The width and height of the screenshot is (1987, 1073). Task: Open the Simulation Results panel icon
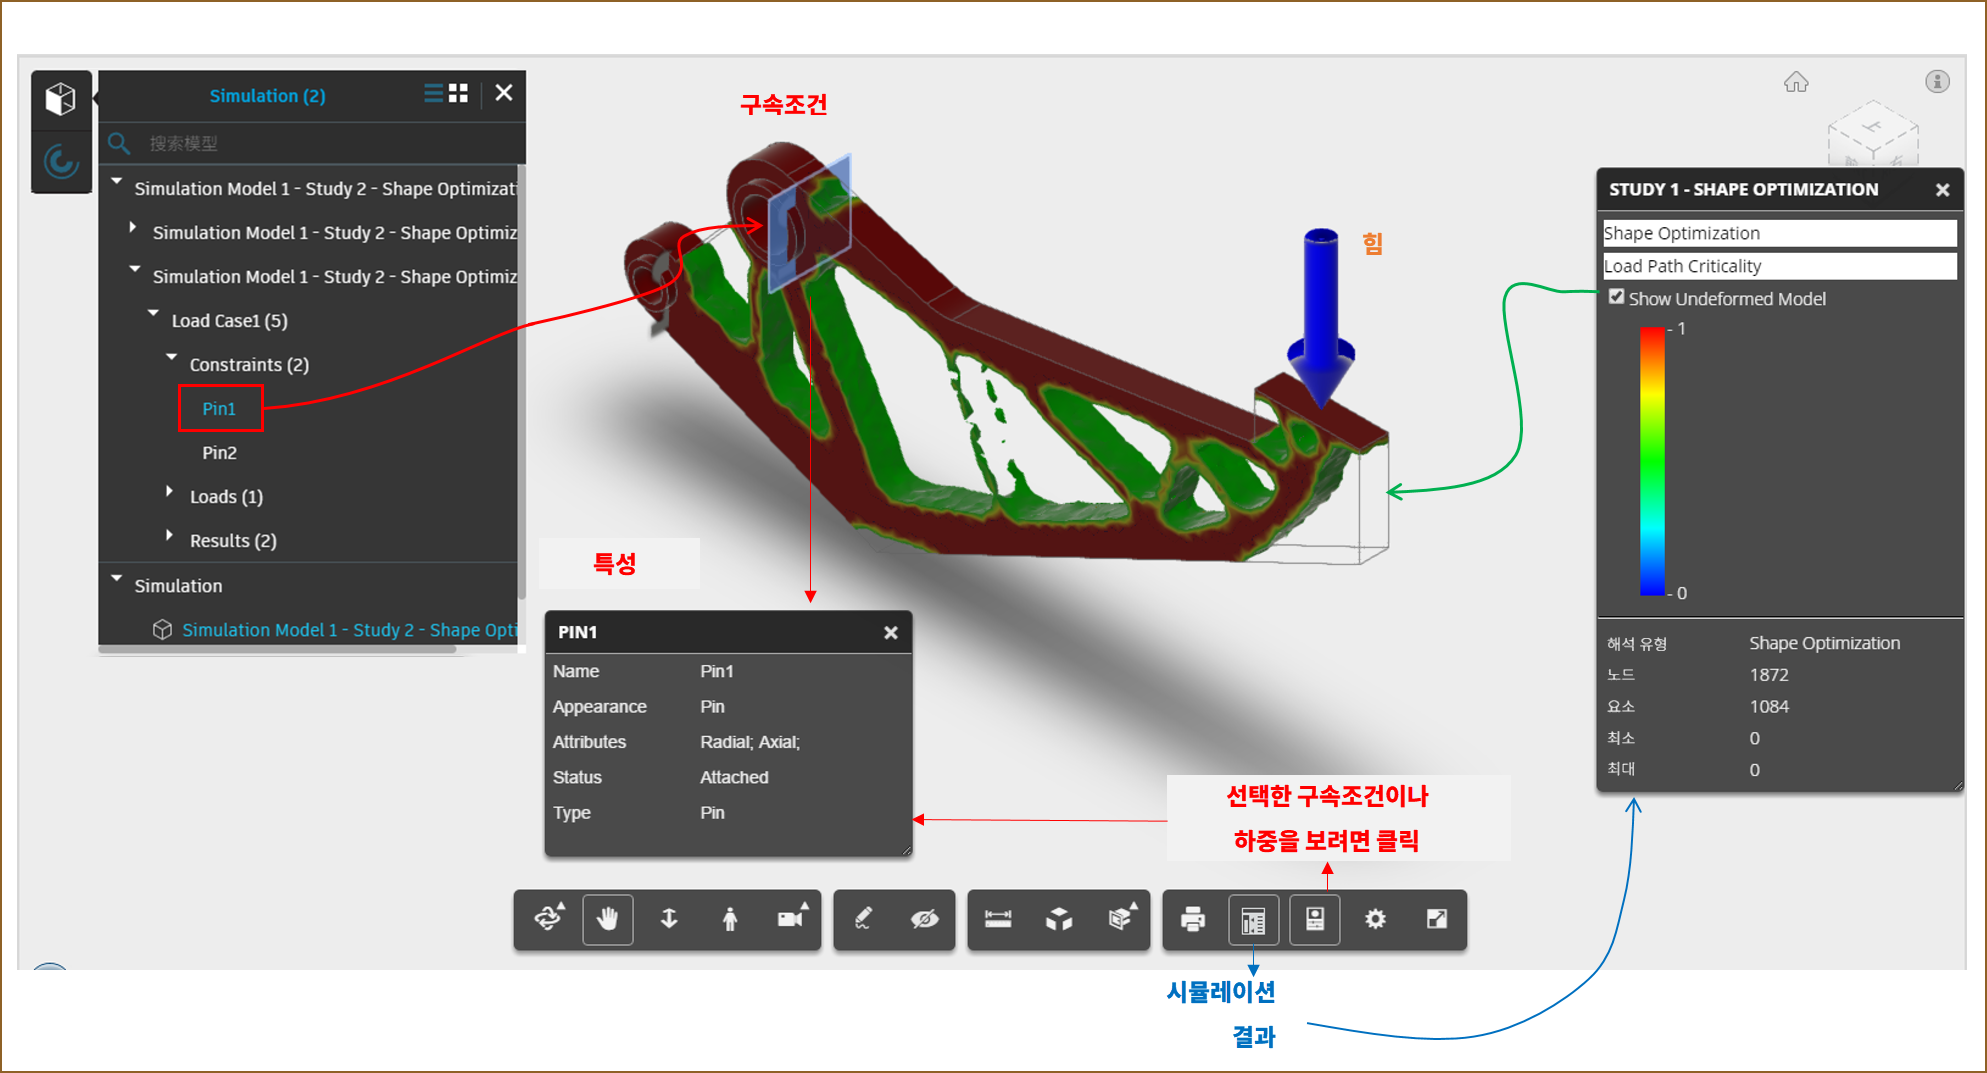point(1253,919)
